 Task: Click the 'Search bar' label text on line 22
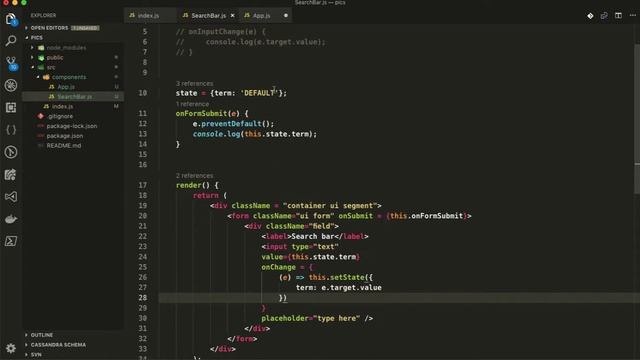click(x=312, y=236)
